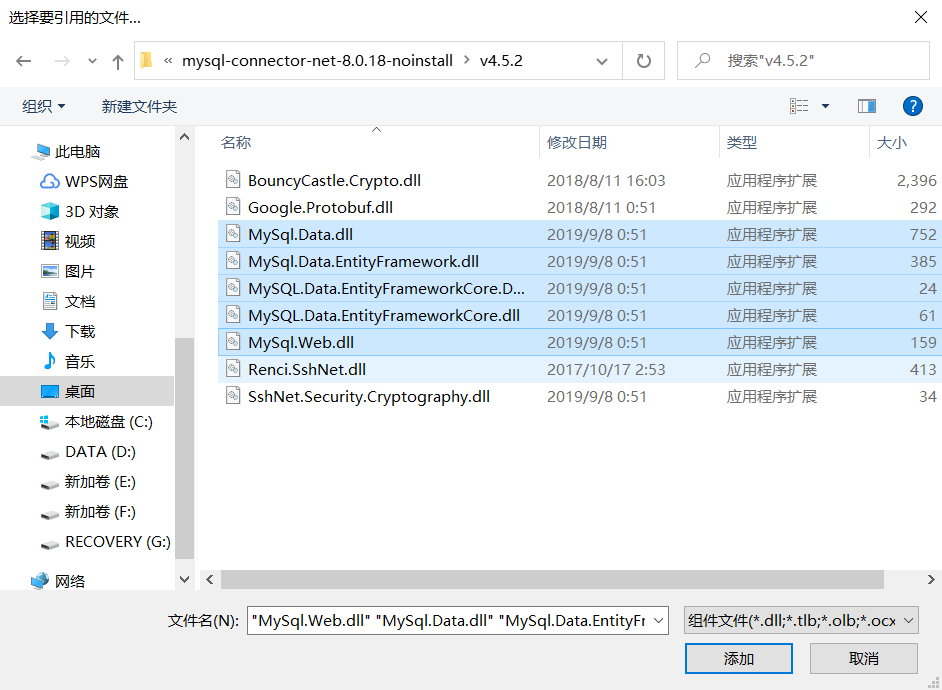The image size is (942, 690).
Task: Select the Google.Protobuf.dll file
Action: coord(580,207)
